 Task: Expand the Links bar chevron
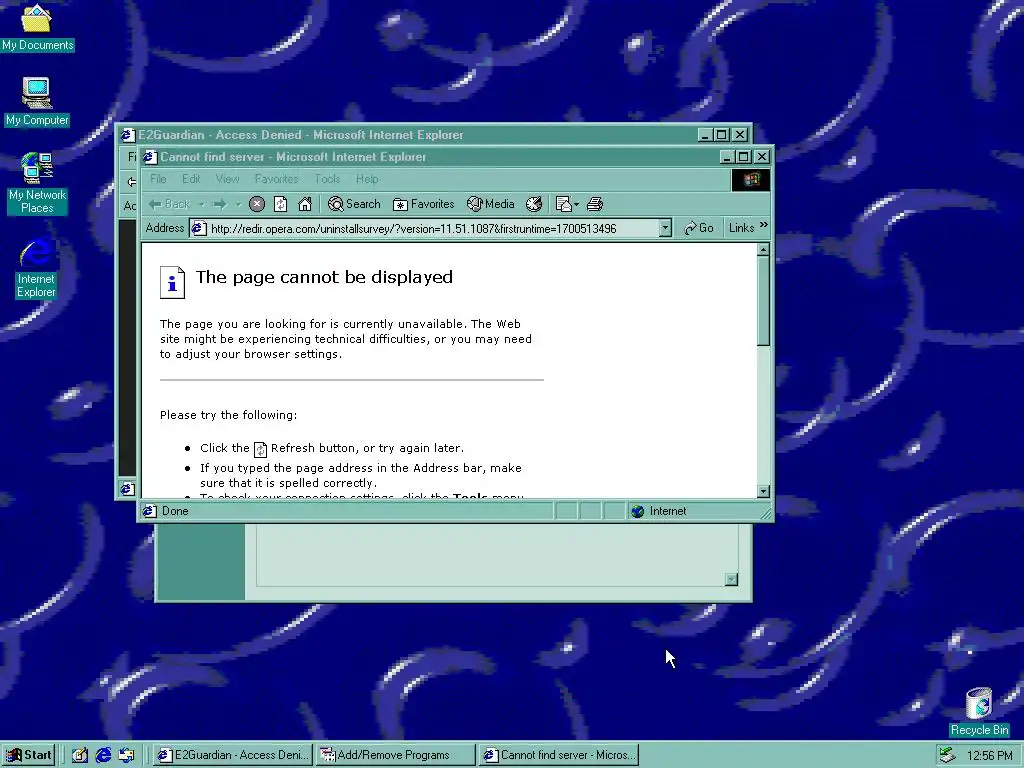pos(763,225)
